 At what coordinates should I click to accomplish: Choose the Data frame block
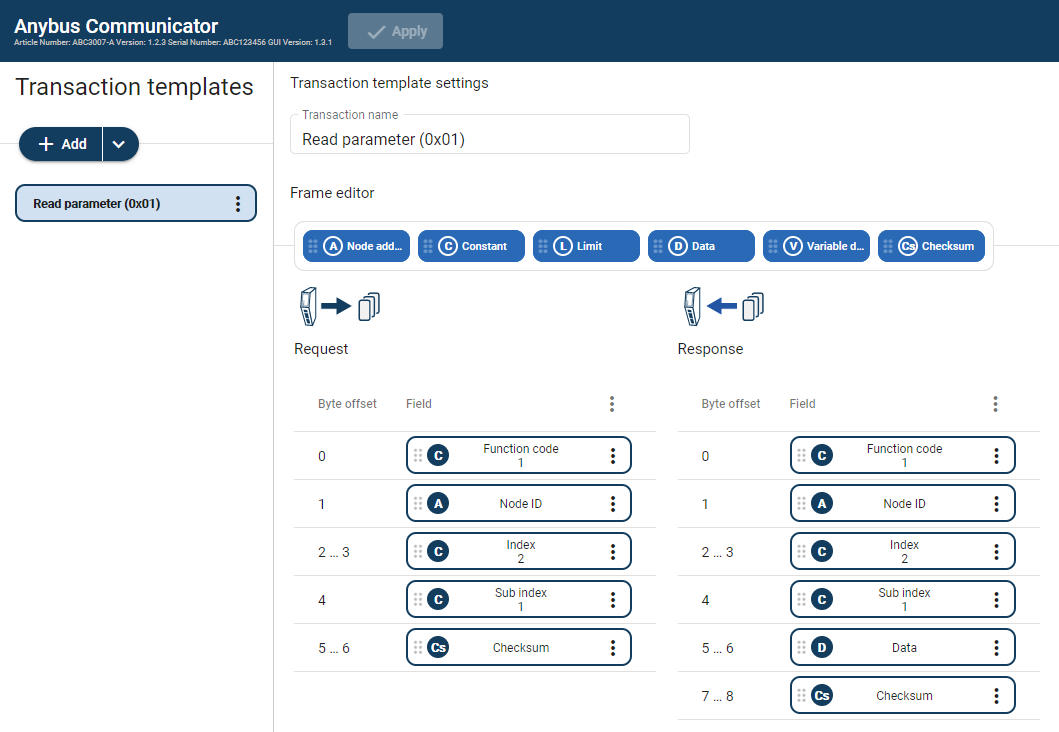(701, 246)
